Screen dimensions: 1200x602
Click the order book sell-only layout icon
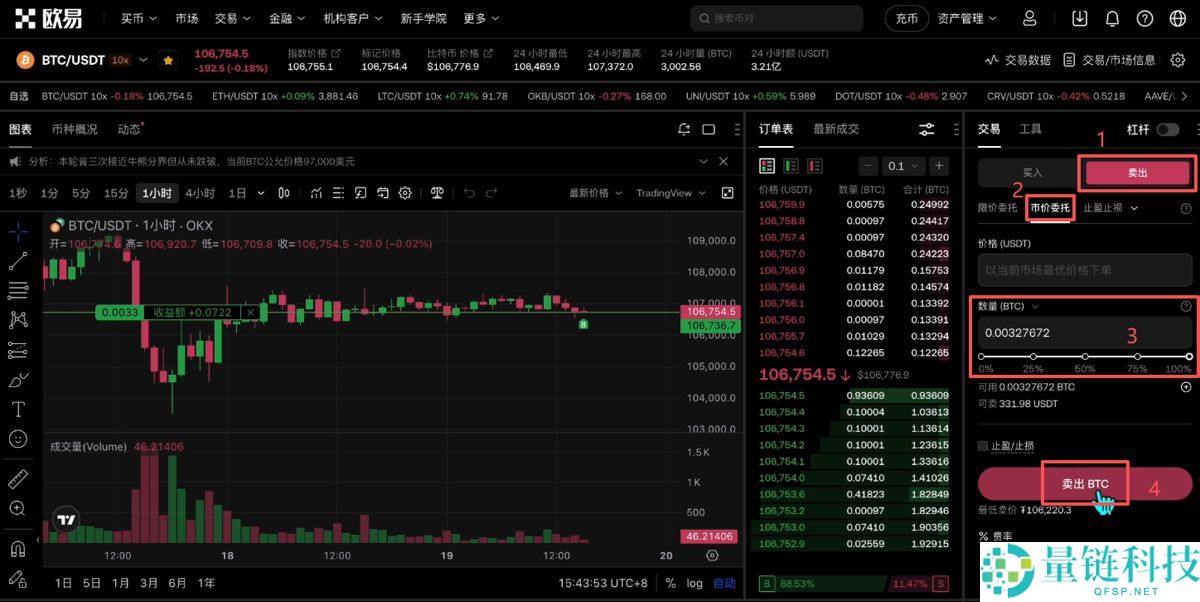[815, 165]
